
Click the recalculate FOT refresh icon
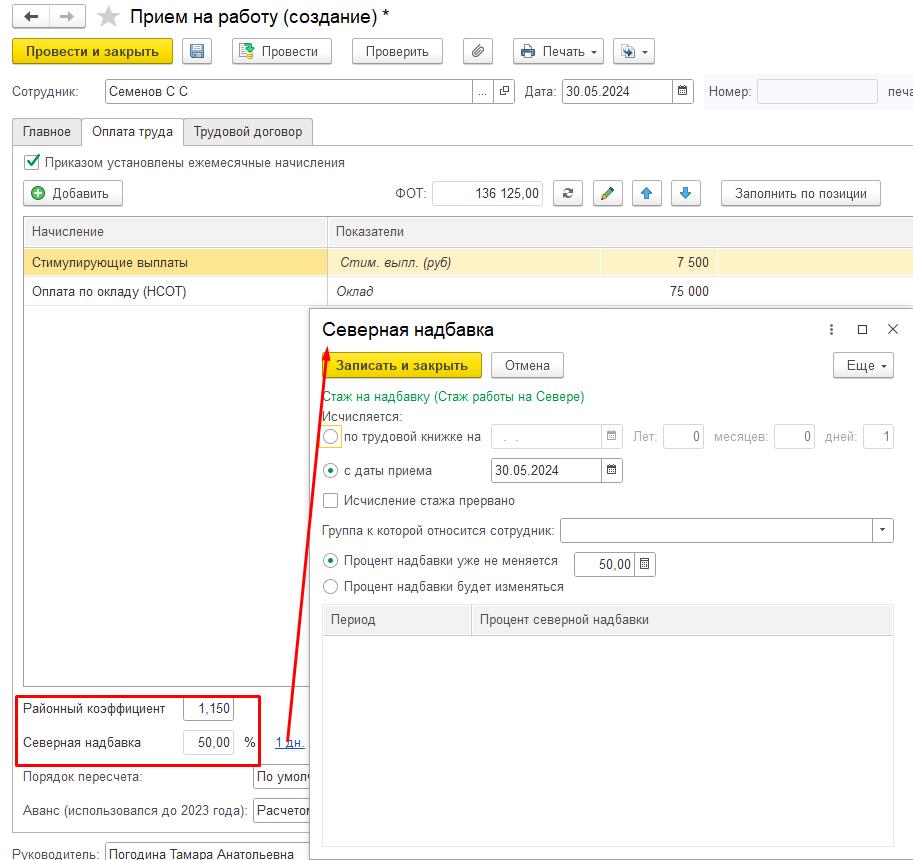567,194
